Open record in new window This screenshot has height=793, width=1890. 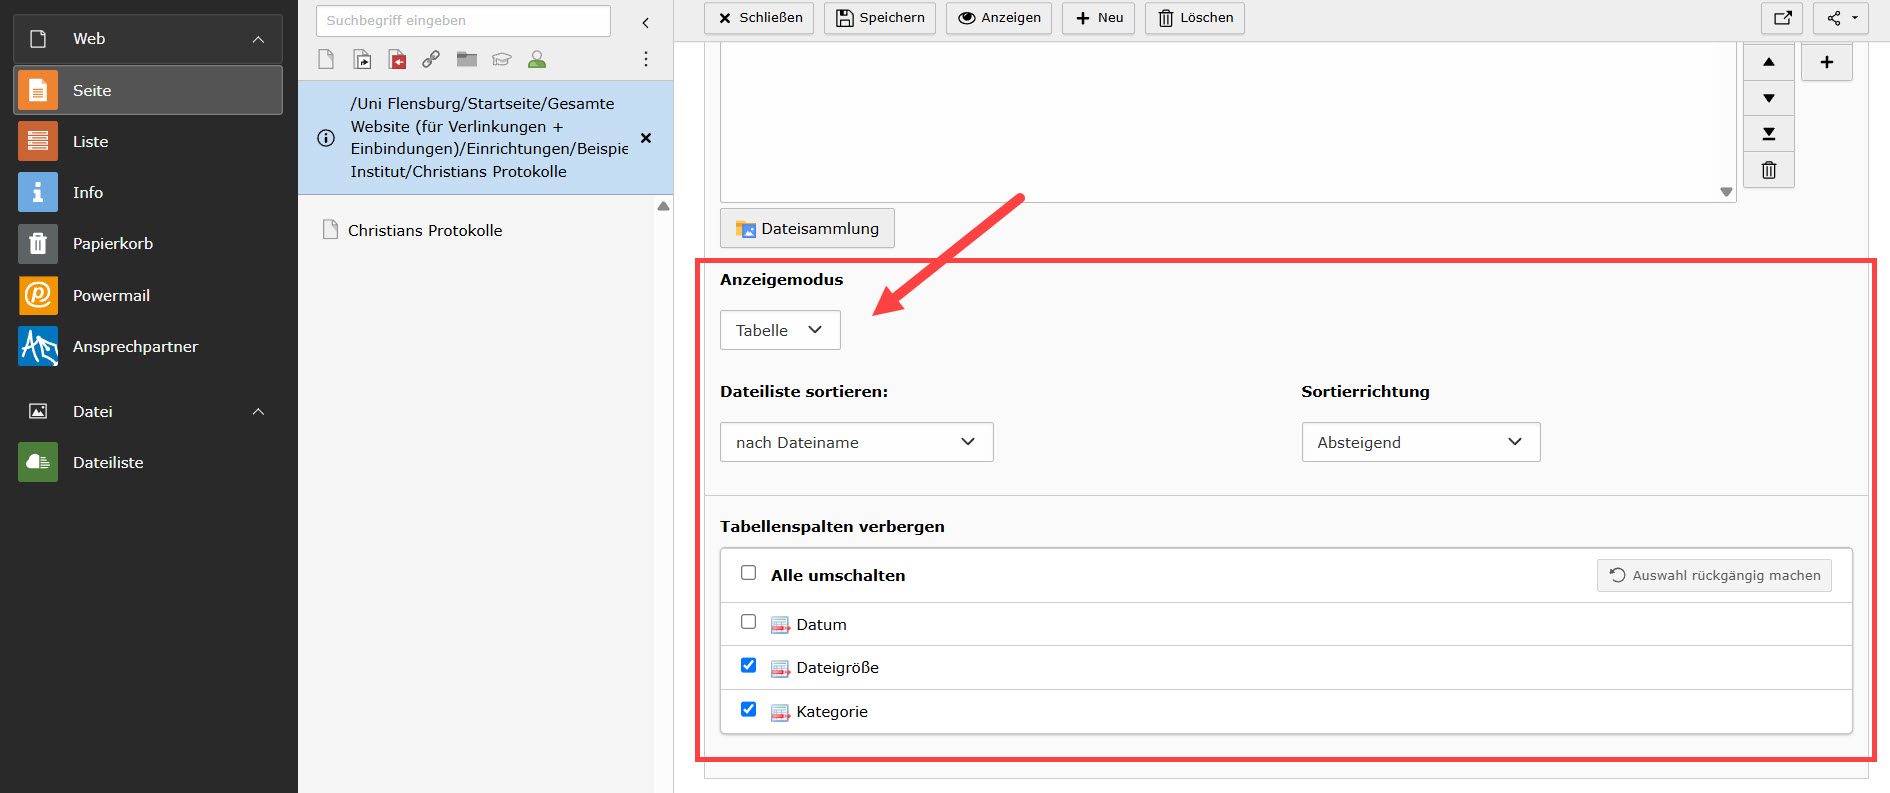(x=1782, y=18)
